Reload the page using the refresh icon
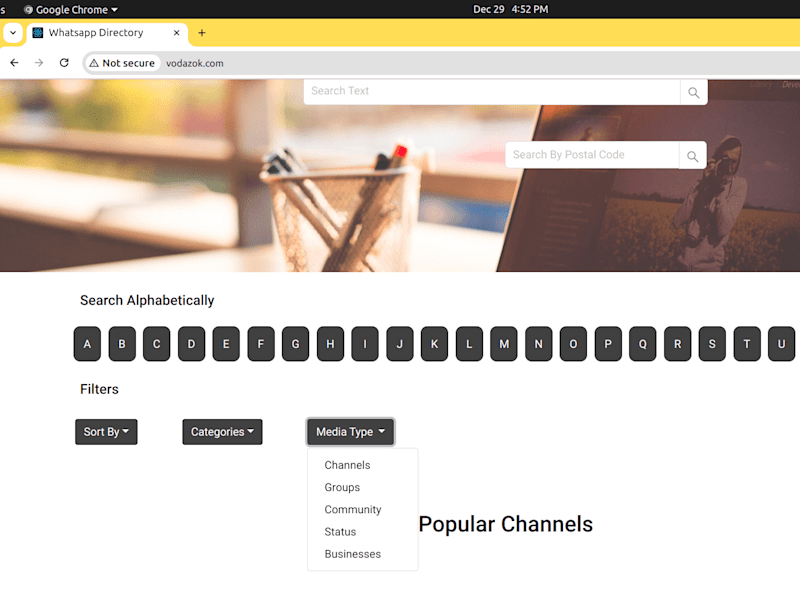Image resolution: width=800 pixels, height=600 pixels. click(x=64, y=63)
